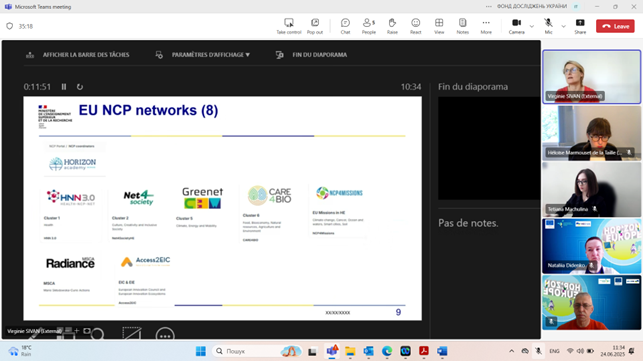Image resolution: width=643 pixels, height=361 pixels.
Task: Show the People participants list
Action: click(369, 26)
